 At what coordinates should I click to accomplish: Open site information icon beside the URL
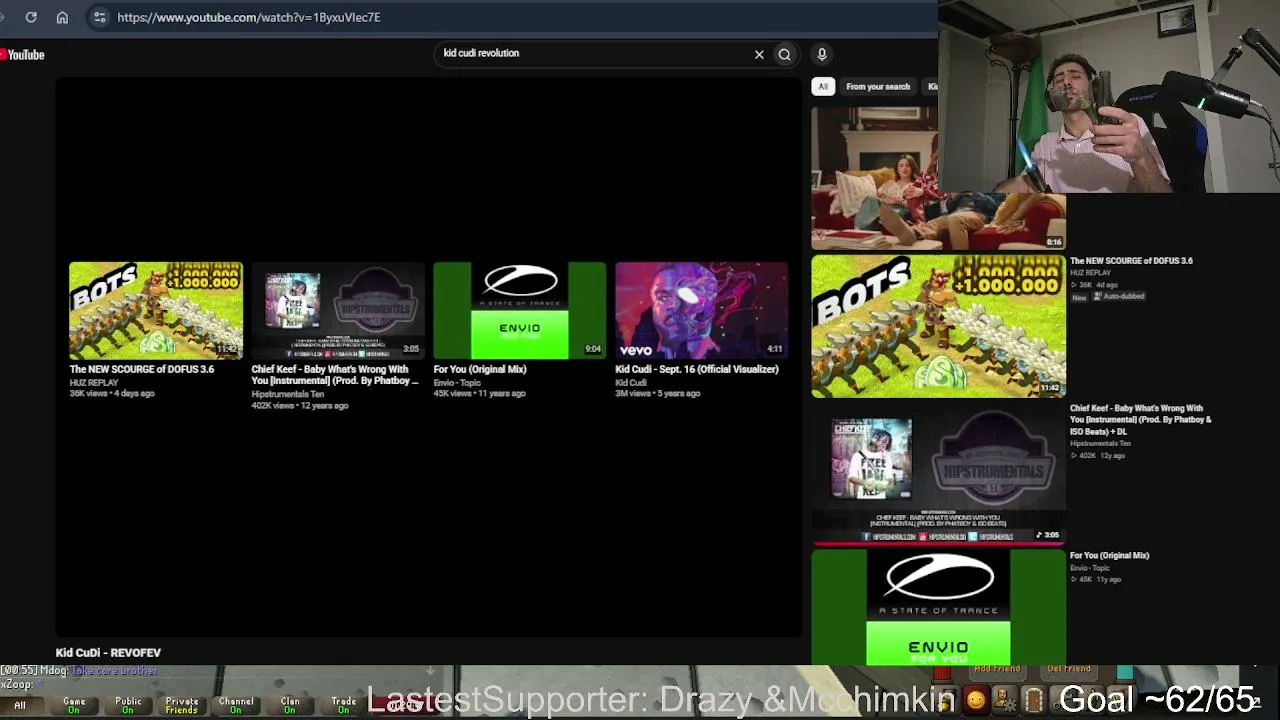click(99, 17)
